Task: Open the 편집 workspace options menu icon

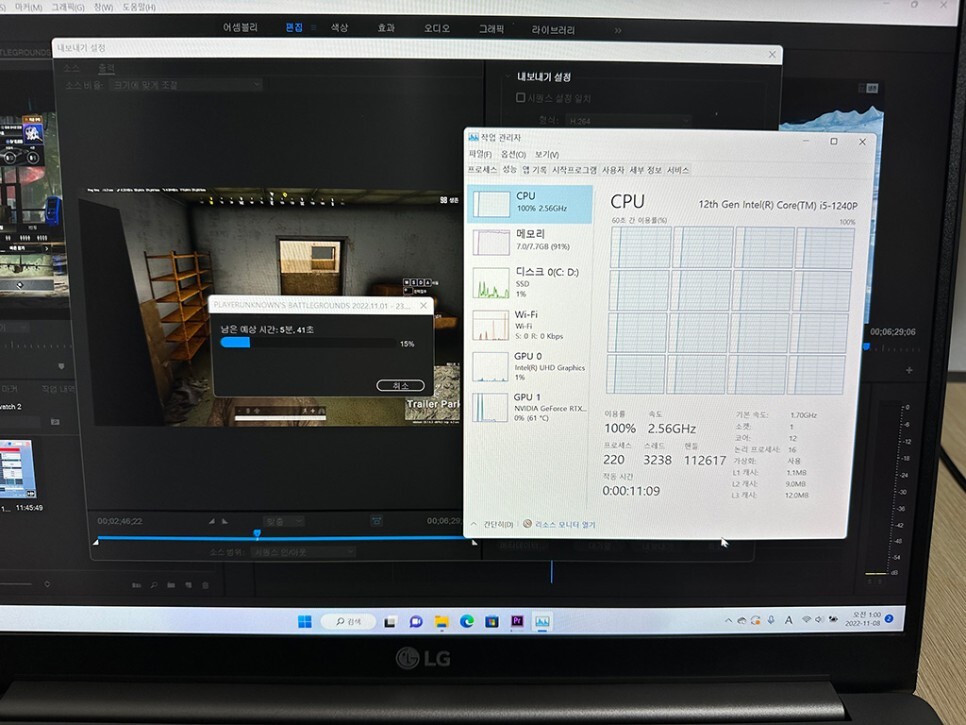Action: tap(314, 28)
